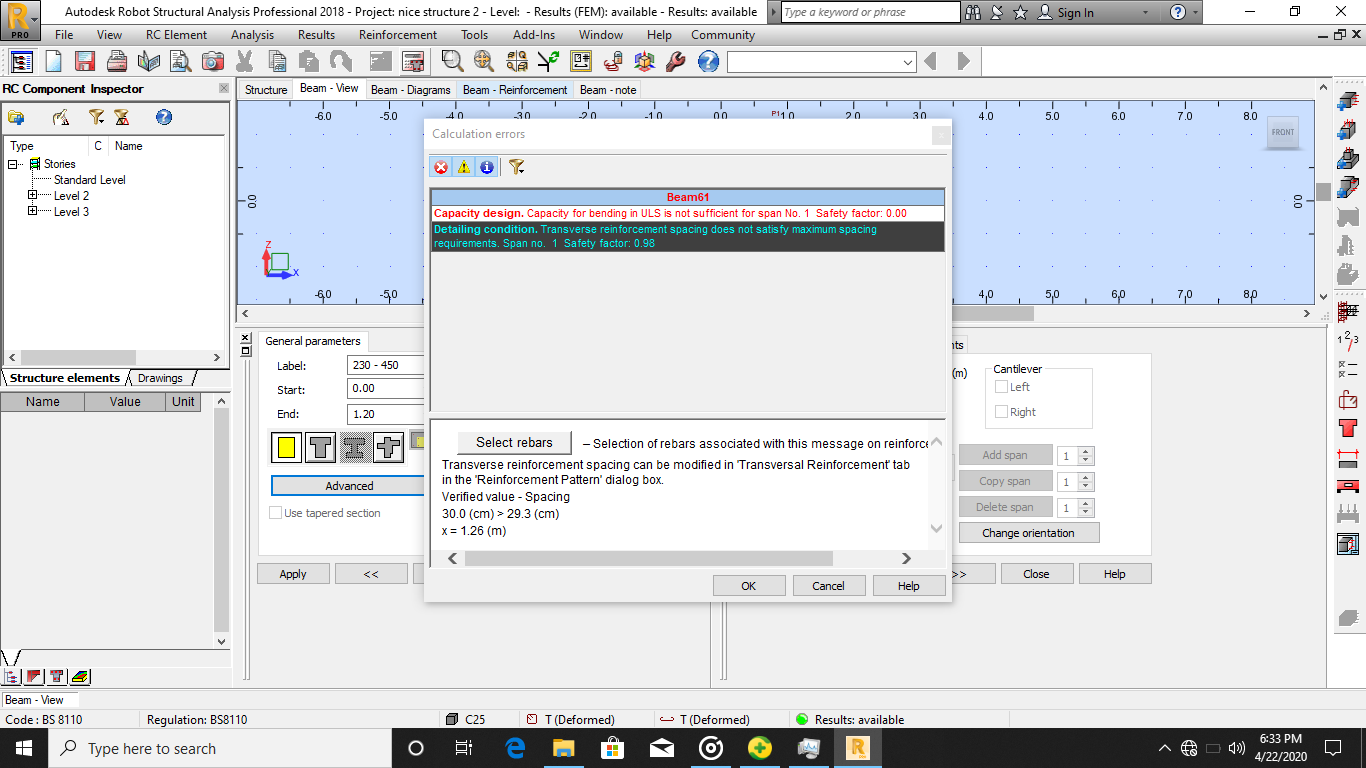The height and width of the screenshot is (768, 1366).
Task: Enable the Right cantilever option
Action: (1001, 411)
